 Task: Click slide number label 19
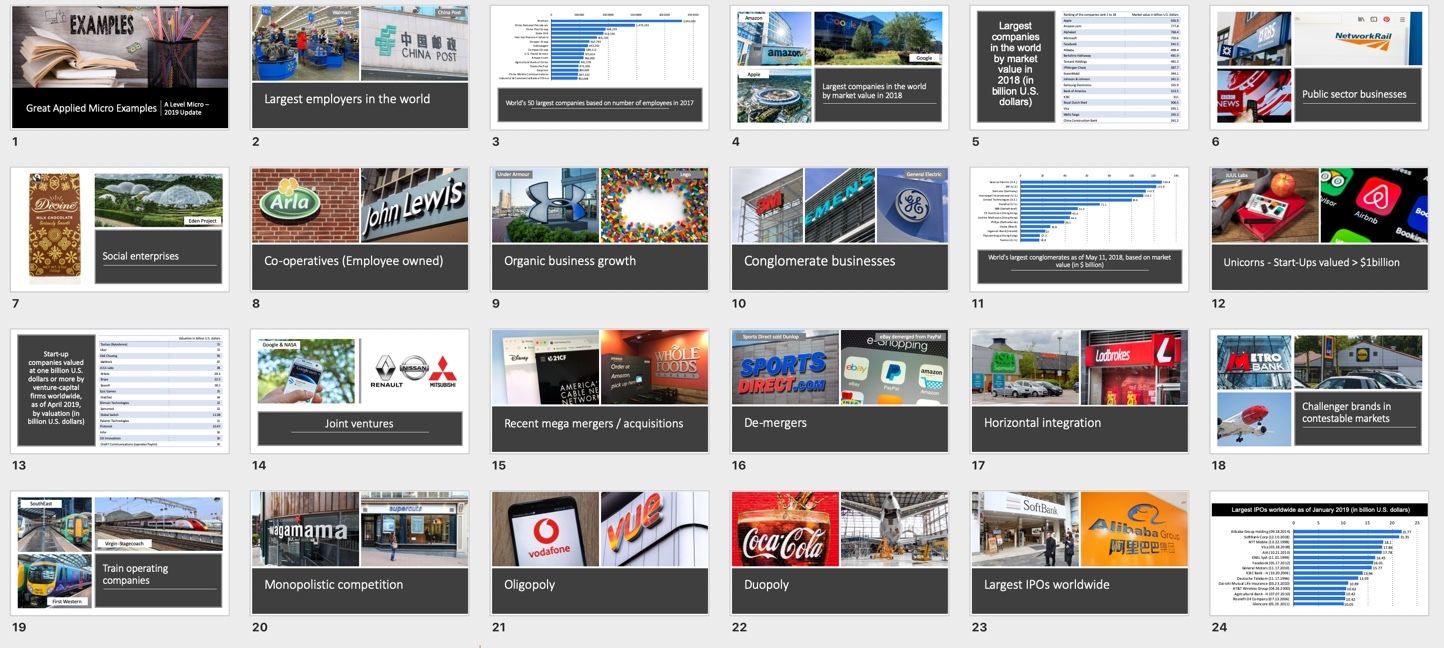[18, 628]
